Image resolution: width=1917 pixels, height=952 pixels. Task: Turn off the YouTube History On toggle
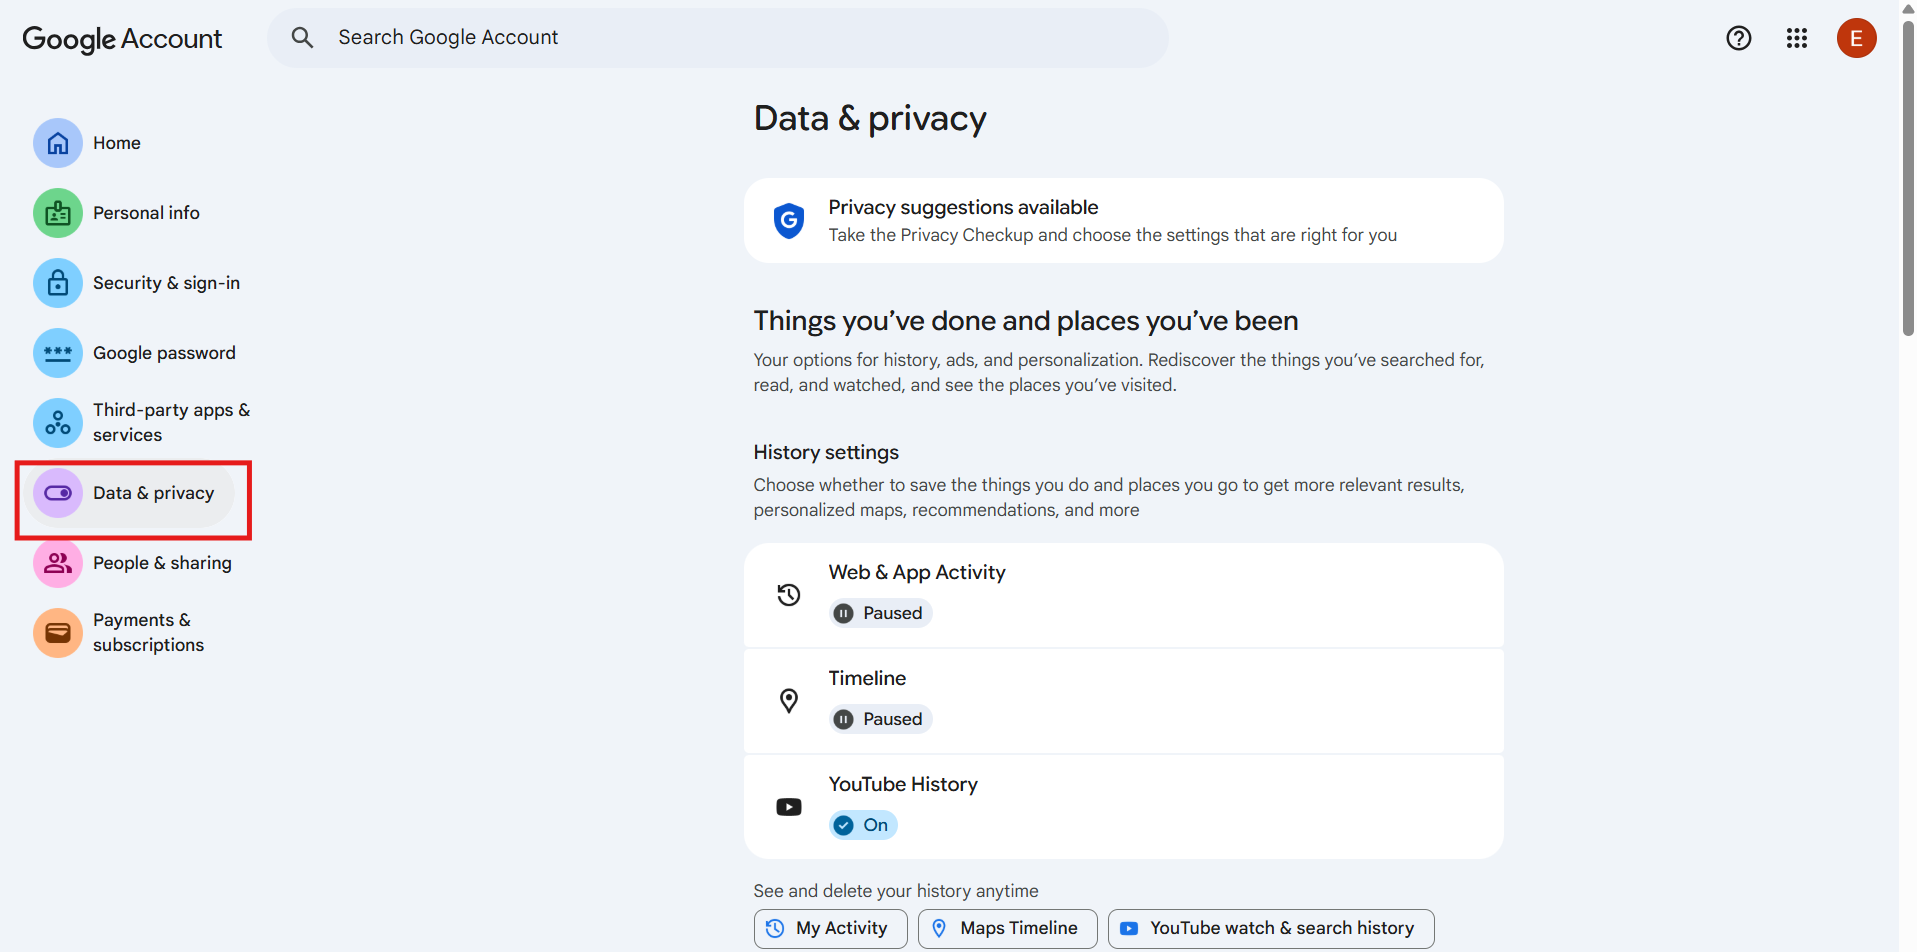click(862, 824)
